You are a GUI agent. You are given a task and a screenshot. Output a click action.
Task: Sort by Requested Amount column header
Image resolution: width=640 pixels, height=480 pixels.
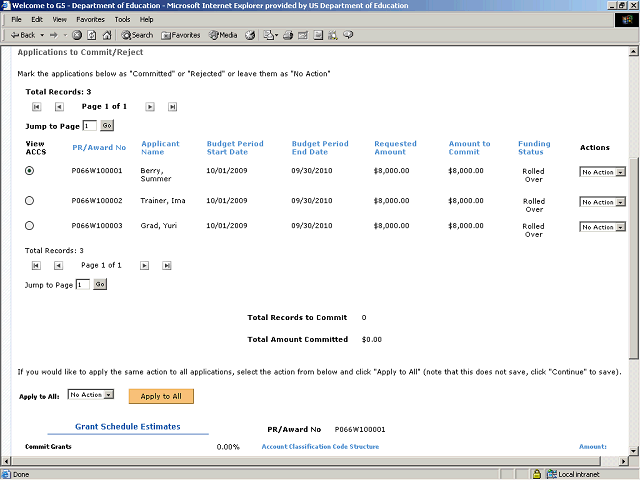395,148
